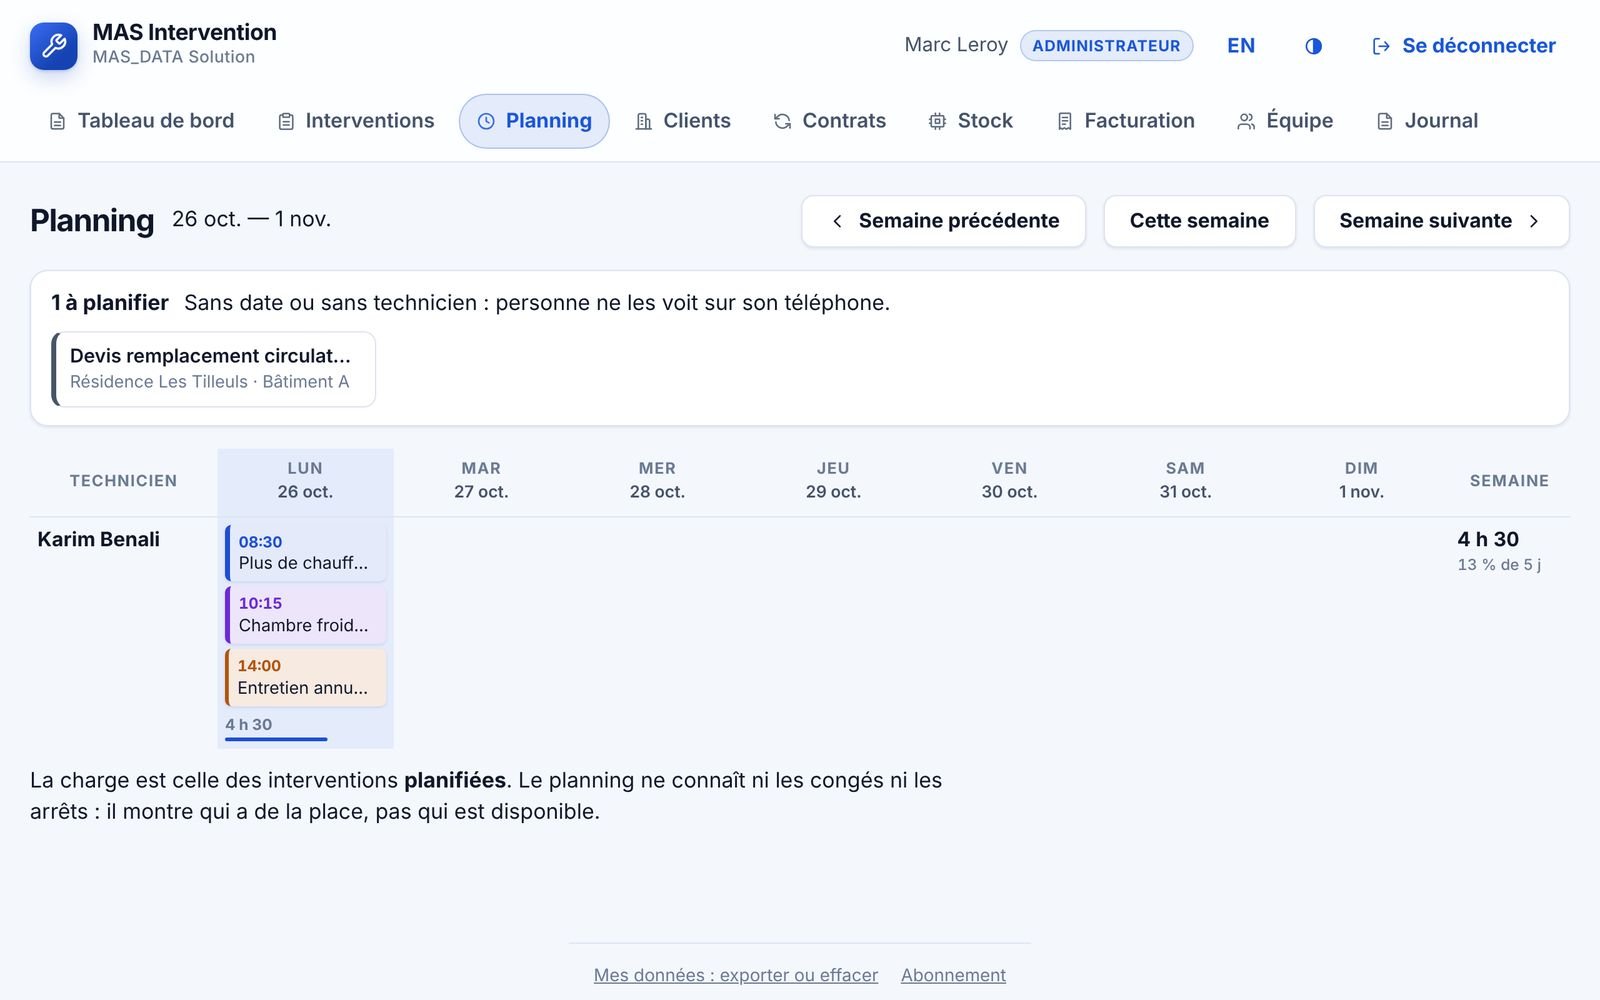Click the Stock chip icon
This screenshot has height=1000, width=1600.
coord(937,122)
